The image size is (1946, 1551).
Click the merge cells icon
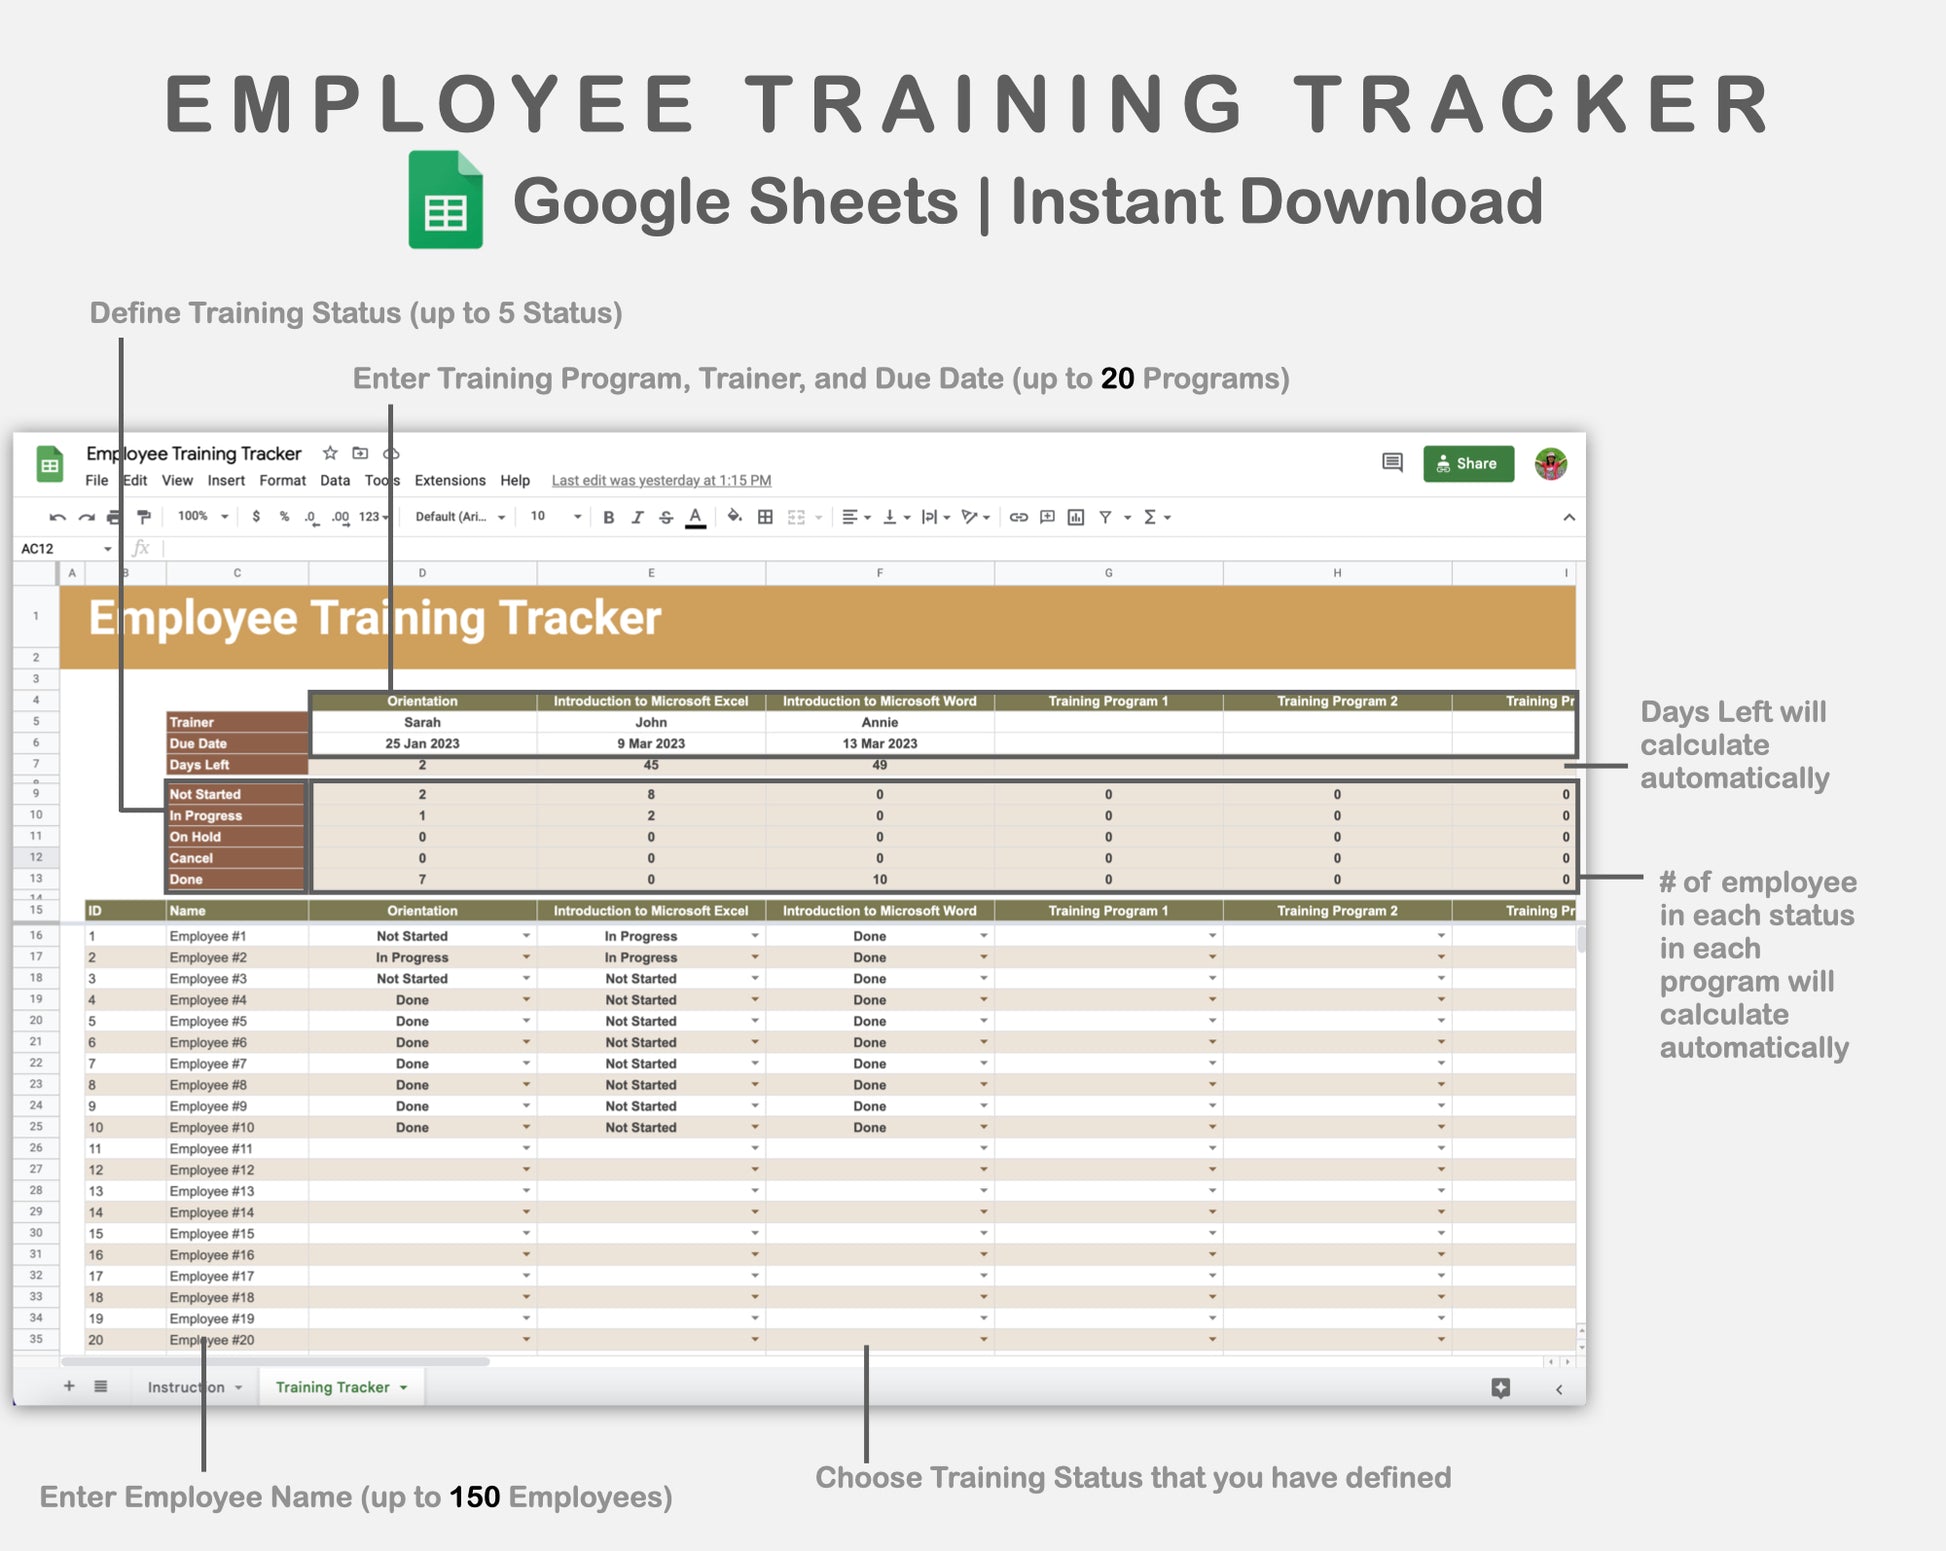796,517
